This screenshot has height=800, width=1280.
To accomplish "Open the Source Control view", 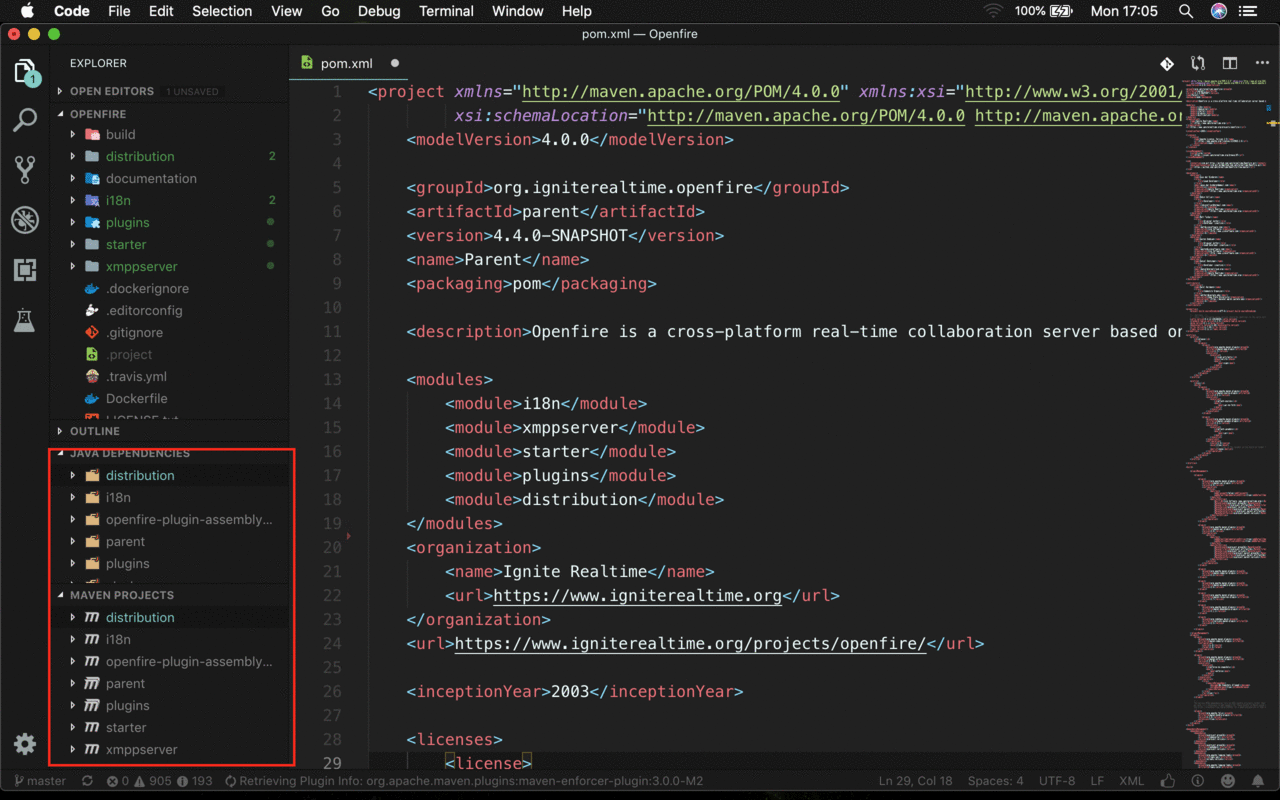I will click(25, 169).
